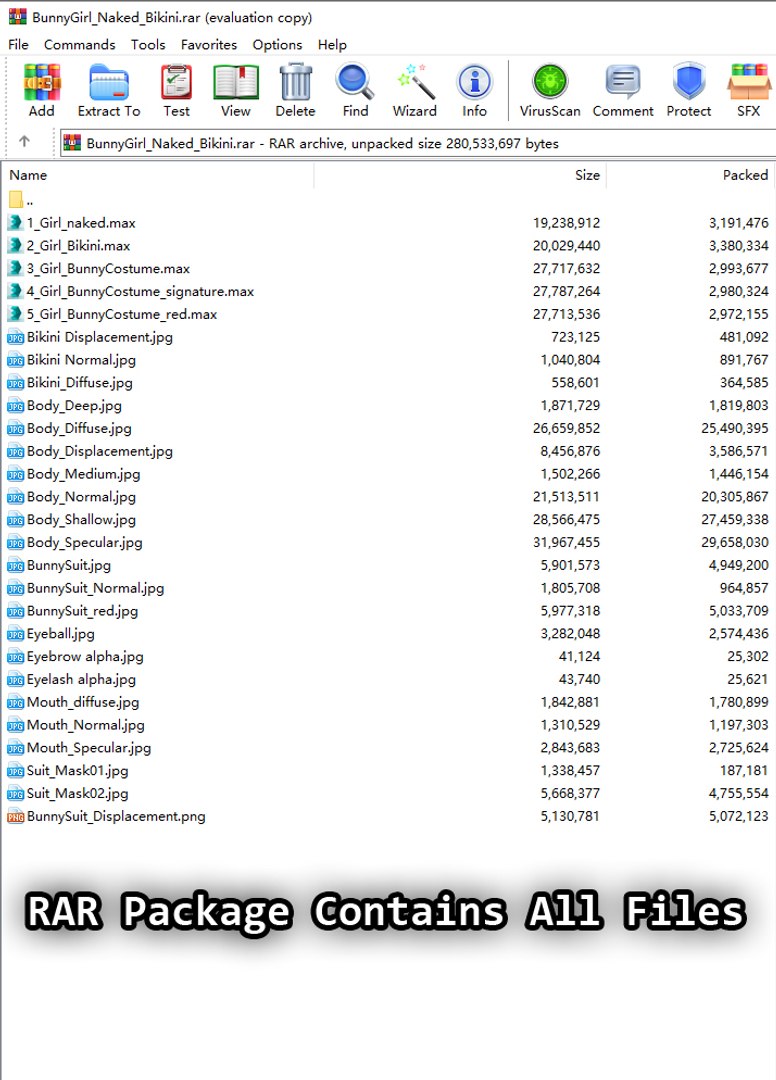The height and width of the screenshot is (1080, 776).
Task: Show archive Info icon
Action: click(x=474, y=83)
